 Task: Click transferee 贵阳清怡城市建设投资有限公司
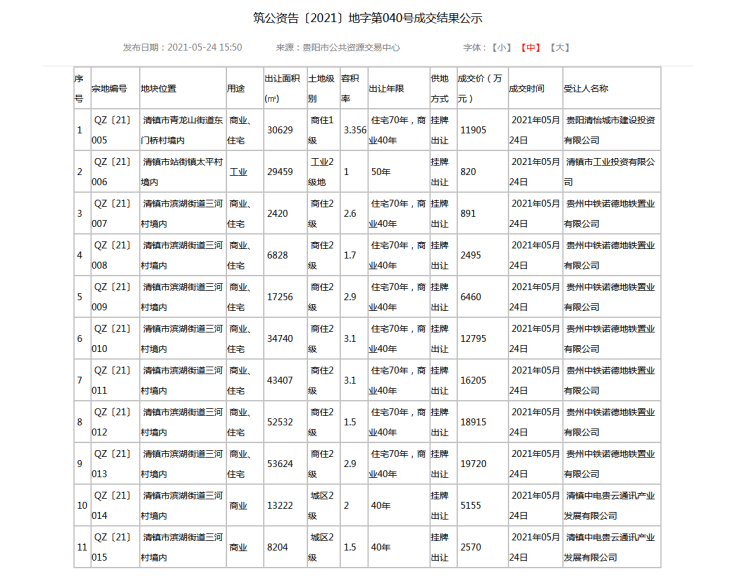(610, 130)
